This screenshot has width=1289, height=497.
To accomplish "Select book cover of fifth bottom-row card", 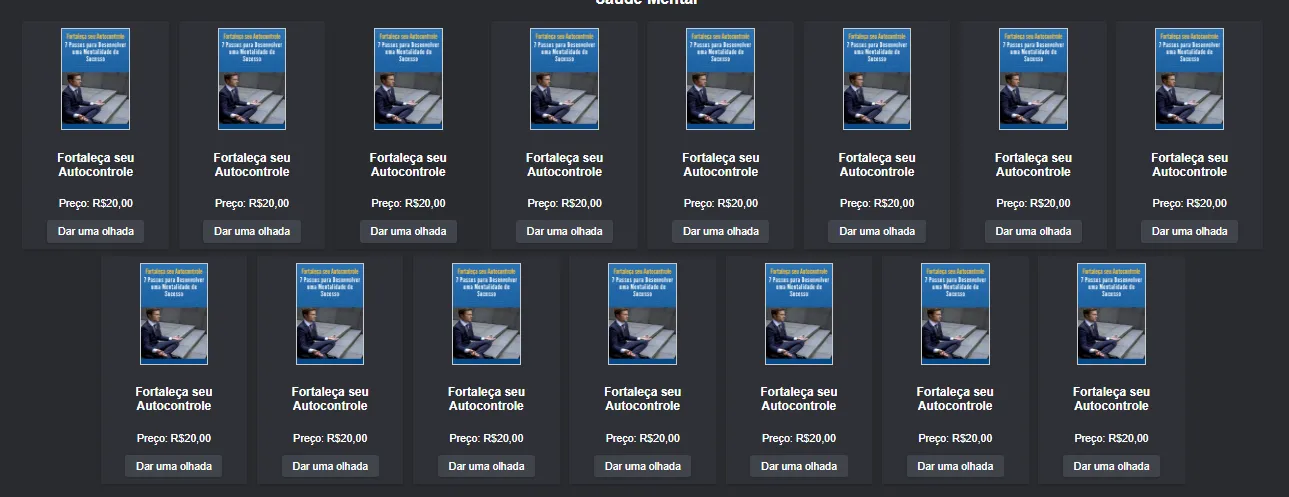I will (799, 314).
